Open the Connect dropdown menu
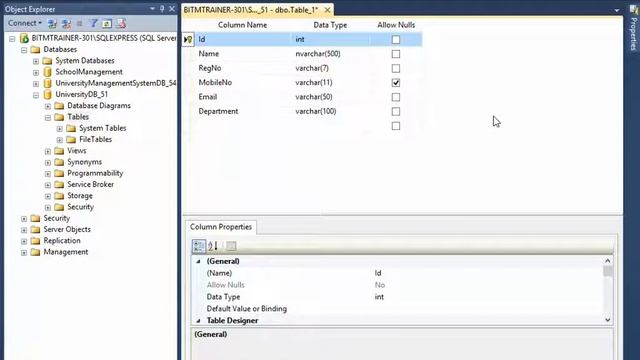The height and width of the screenshot is (360, 640). tap(25, 23)
